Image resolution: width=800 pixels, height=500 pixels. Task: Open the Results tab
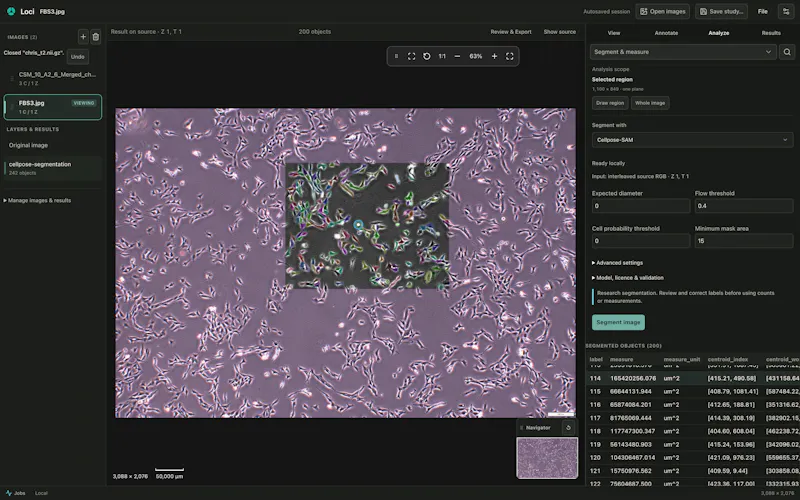click(x=771, y=33)
